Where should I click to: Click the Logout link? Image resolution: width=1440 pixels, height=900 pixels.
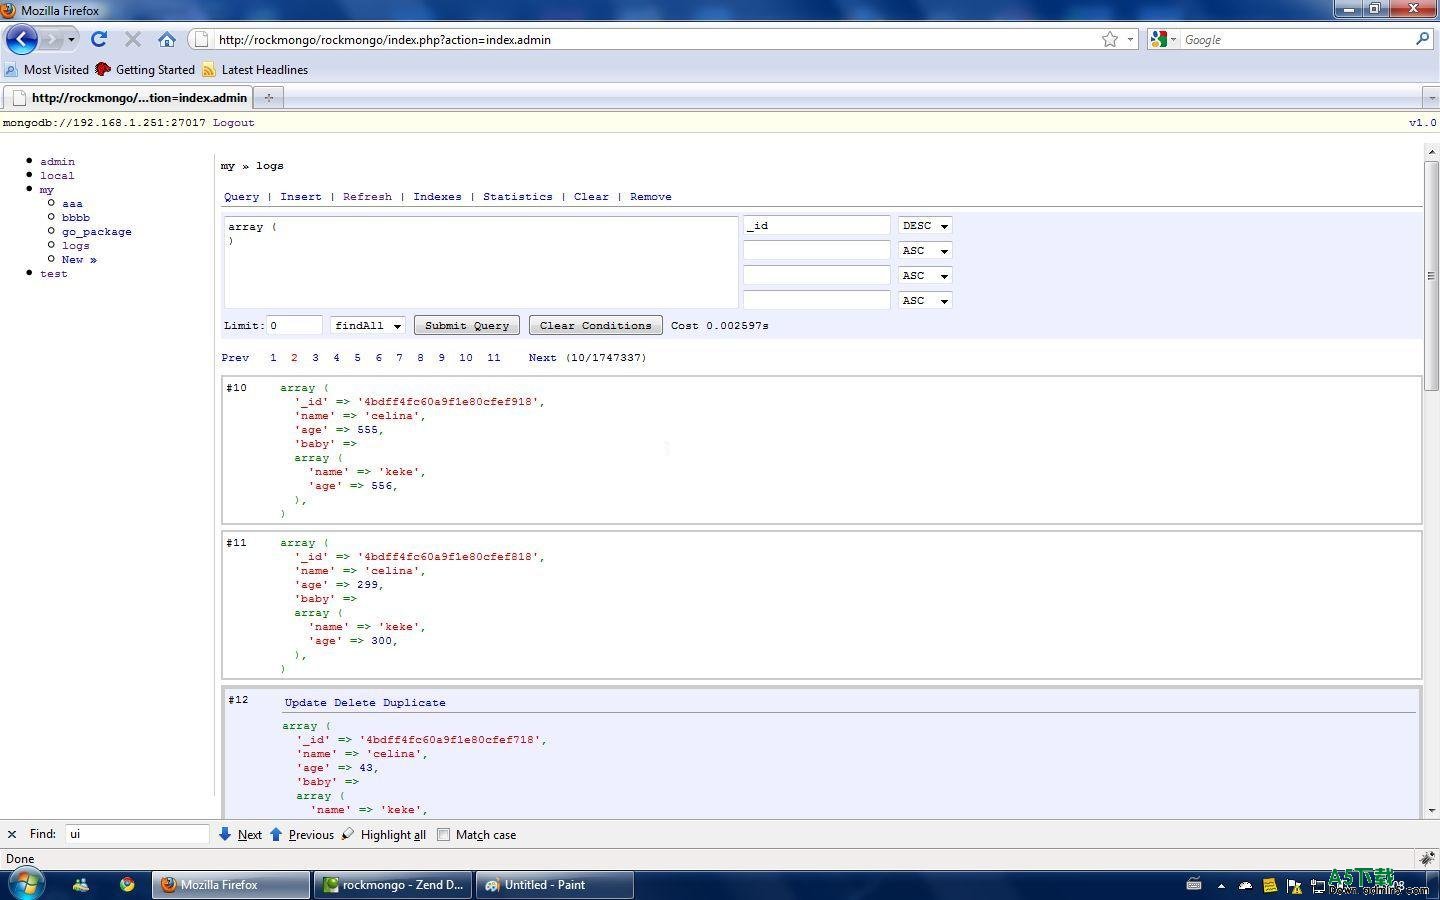pos(234,123)
